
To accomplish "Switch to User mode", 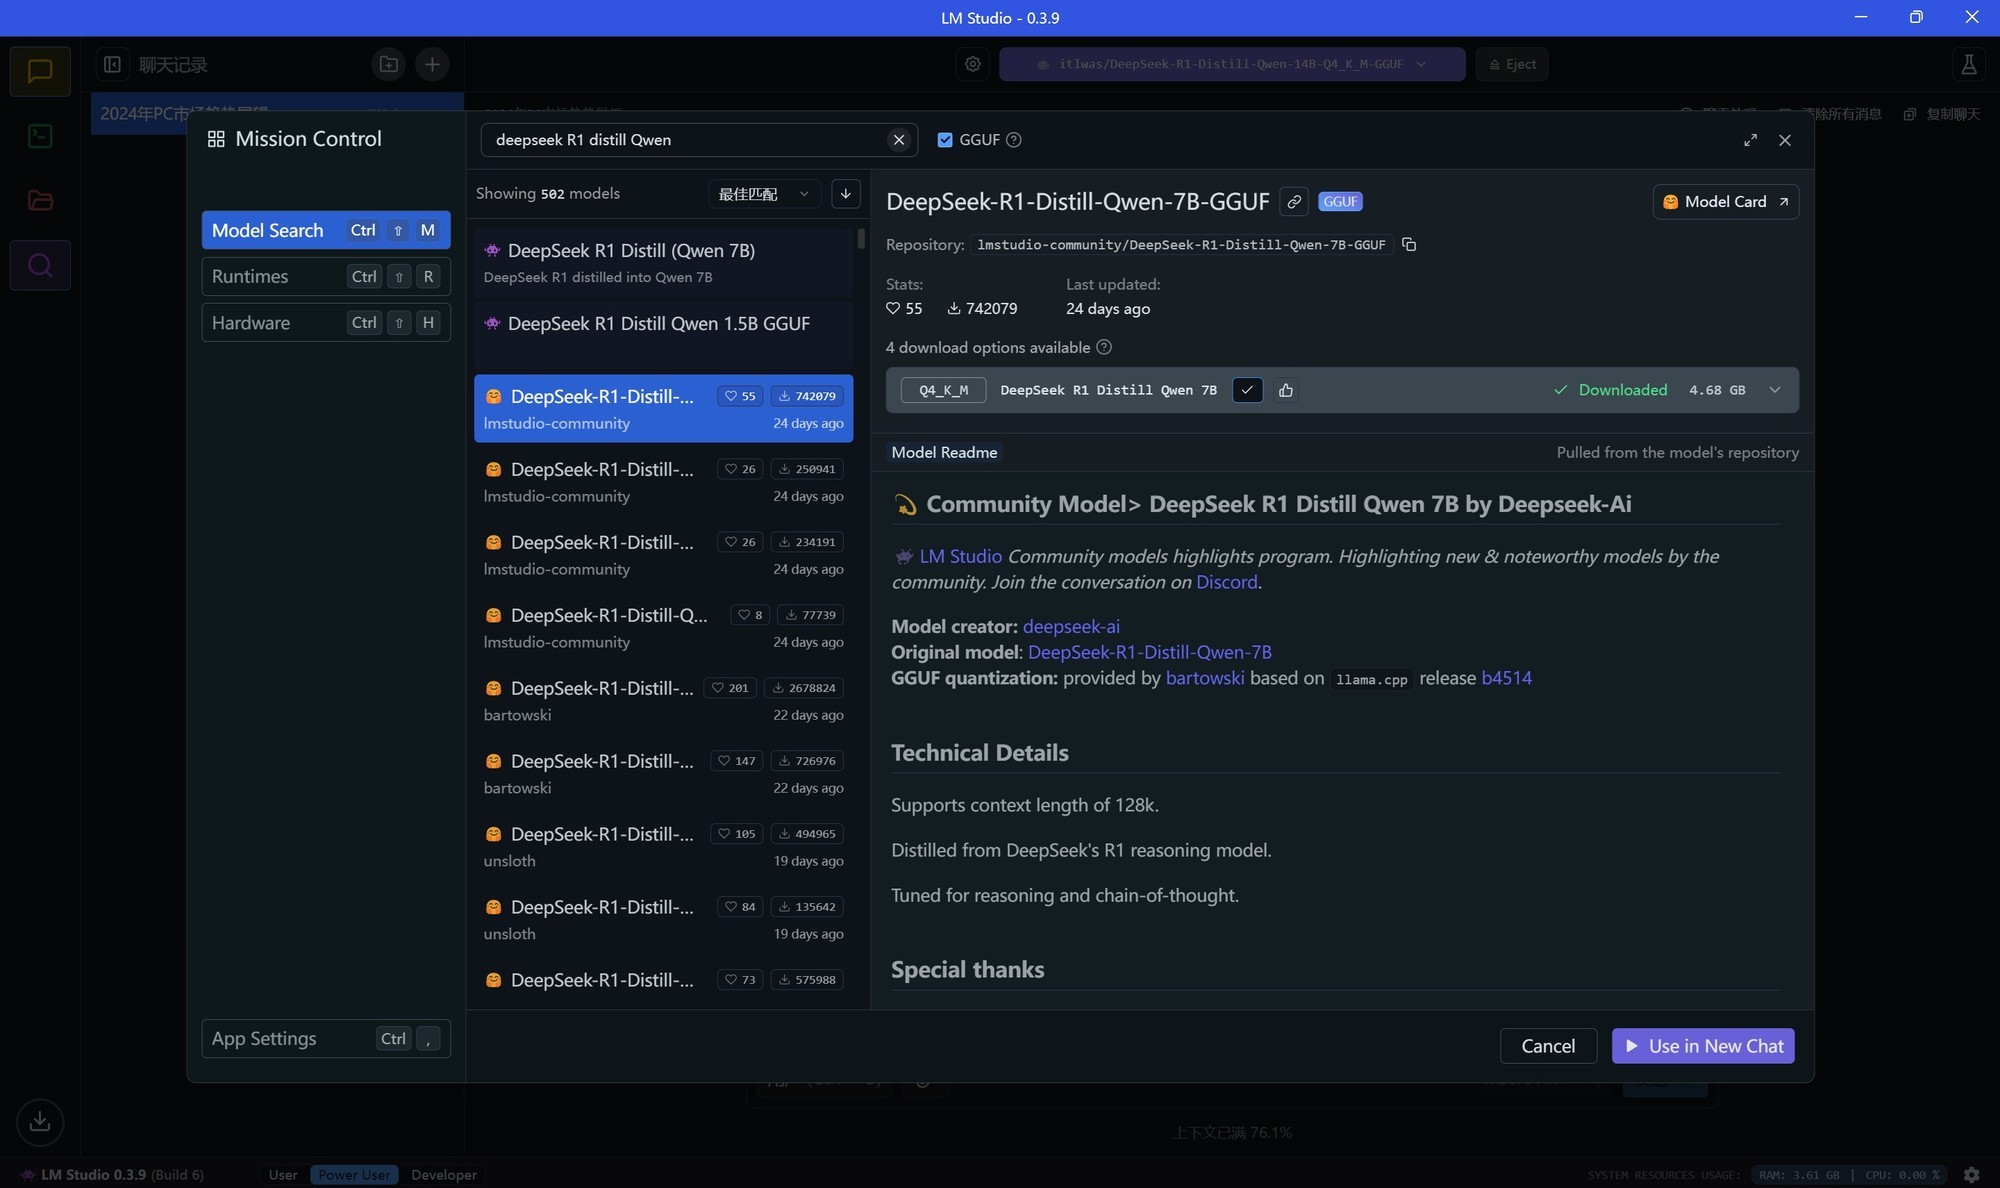I will [x=283, y=1175].
